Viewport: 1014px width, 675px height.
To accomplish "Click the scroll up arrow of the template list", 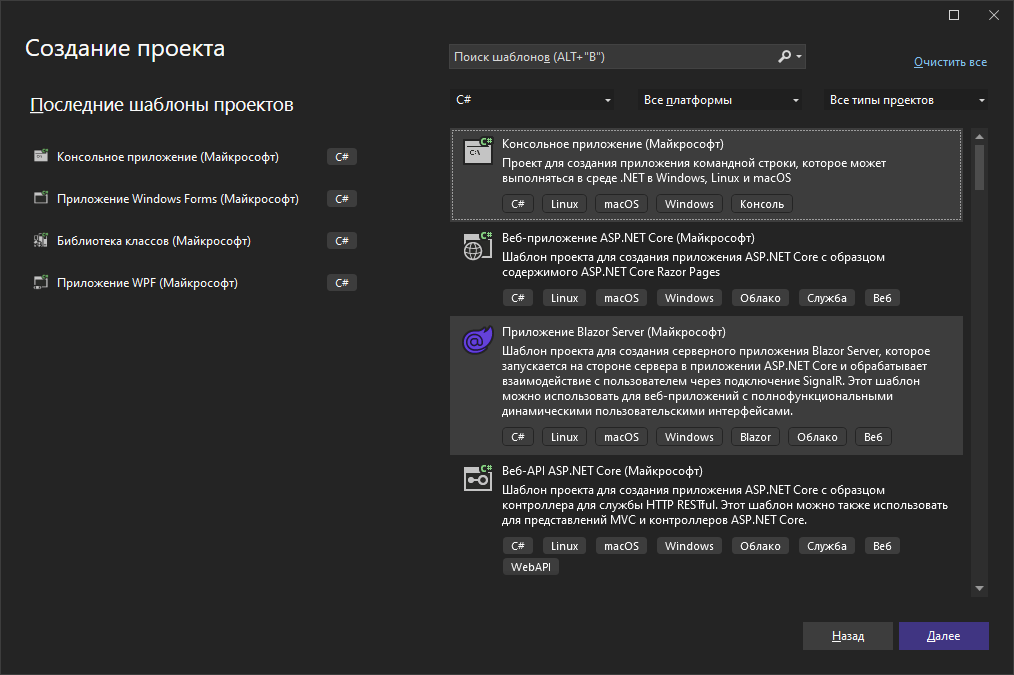I will click(x=979, y=136).
